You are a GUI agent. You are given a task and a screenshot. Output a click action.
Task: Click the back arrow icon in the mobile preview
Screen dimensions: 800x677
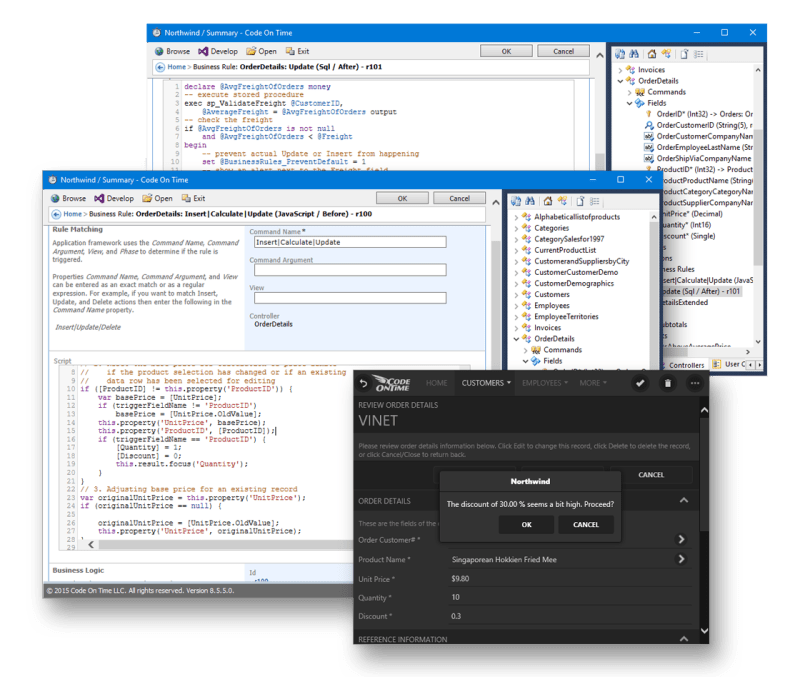364,384
